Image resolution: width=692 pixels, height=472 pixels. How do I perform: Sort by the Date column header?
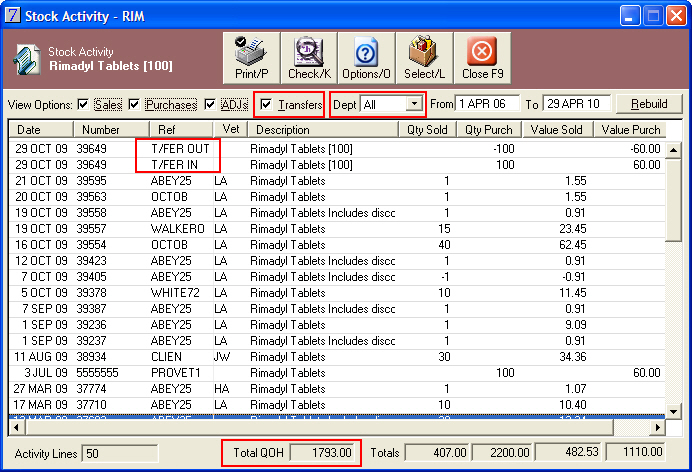(41, 130)
